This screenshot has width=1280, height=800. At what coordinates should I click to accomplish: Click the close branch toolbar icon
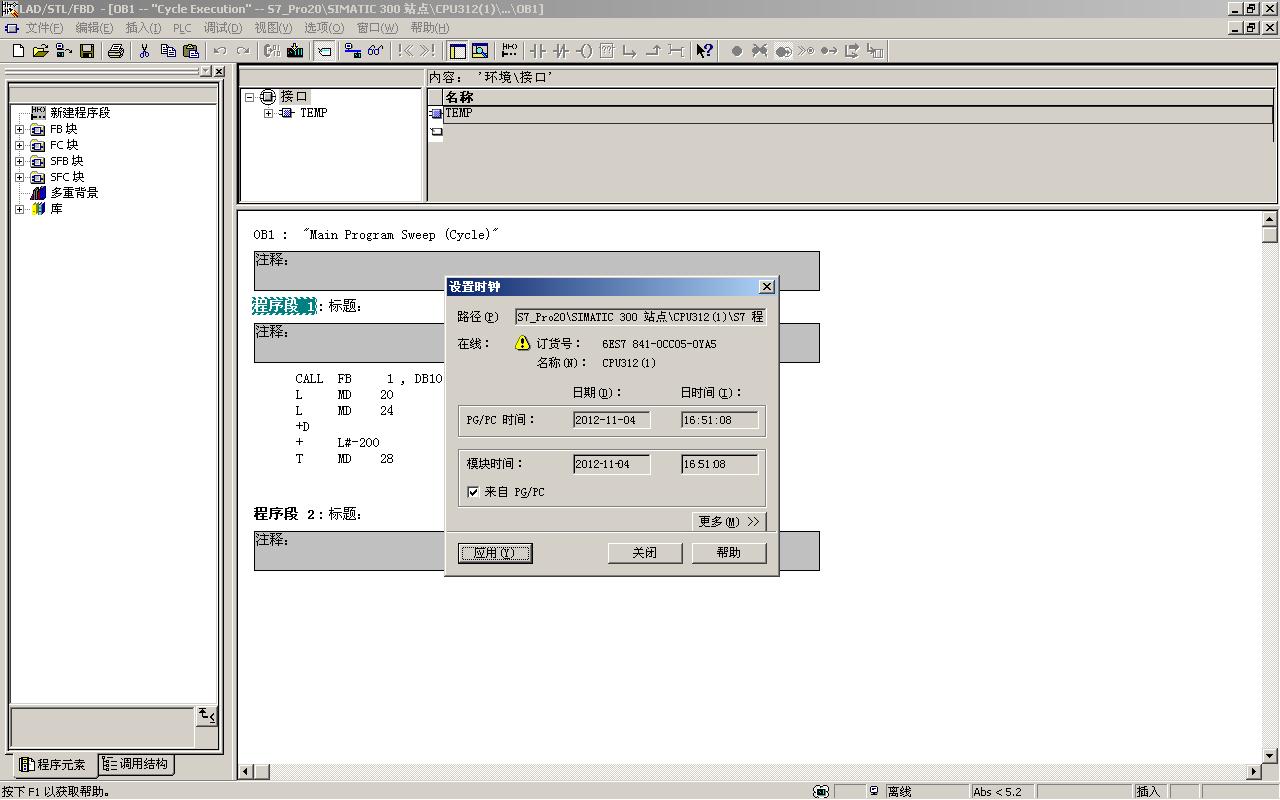653,51
